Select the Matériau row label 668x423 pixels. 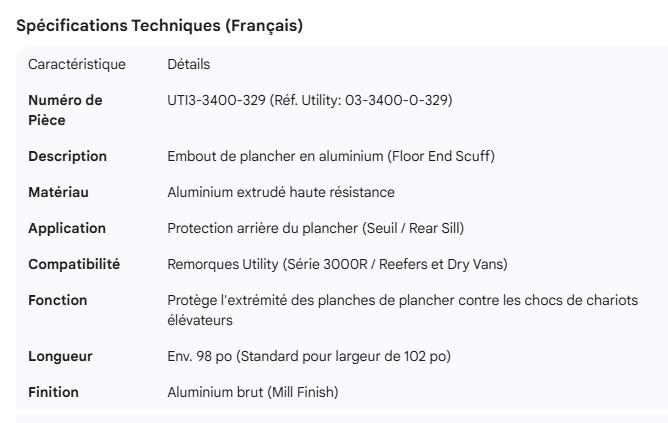pyautogui.click(x=59, y=193)
